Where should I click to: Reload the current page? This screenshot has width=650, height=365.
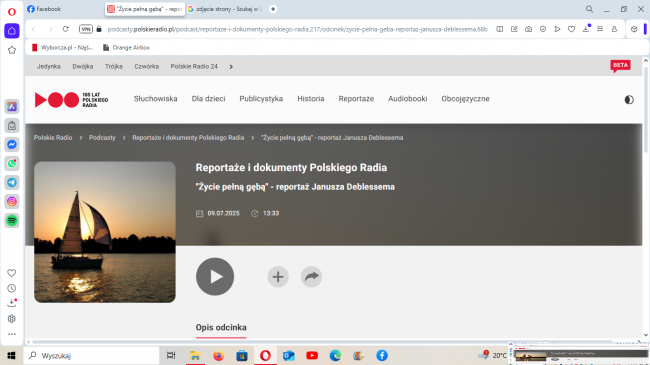[x=65, y=29]
